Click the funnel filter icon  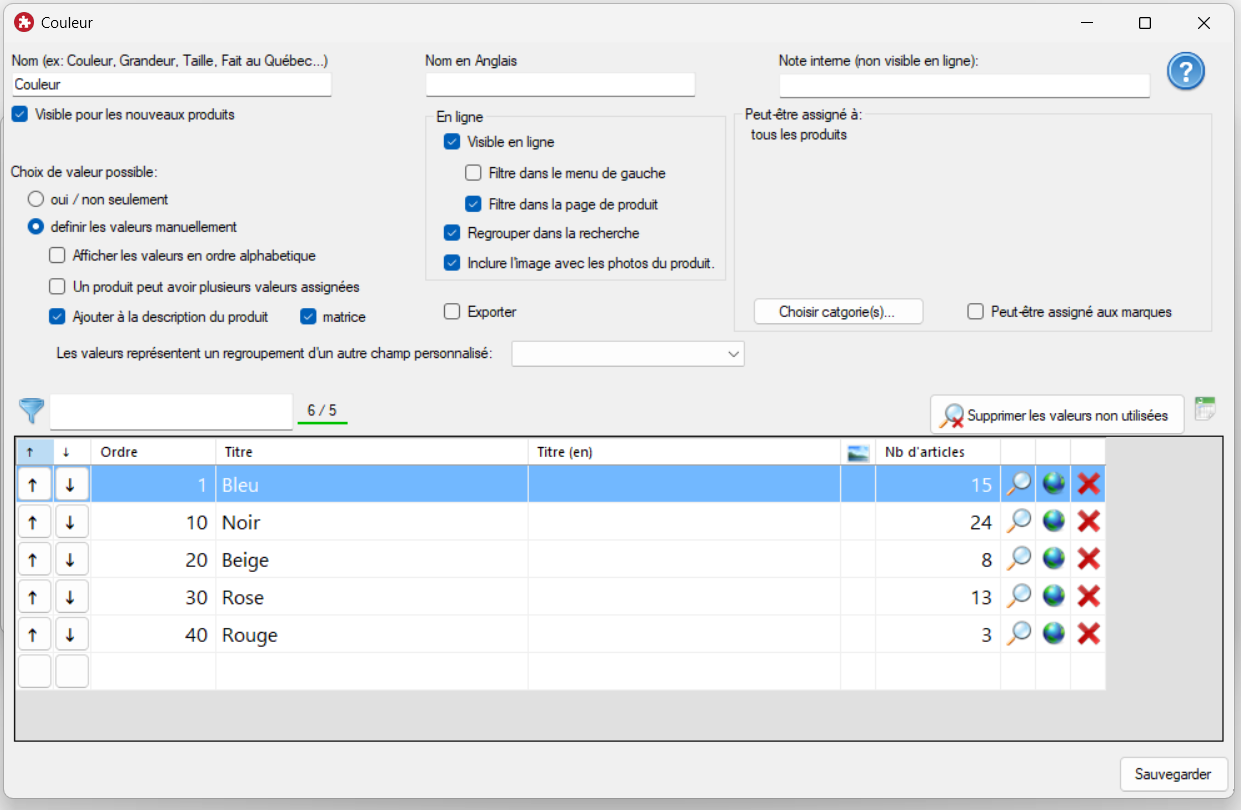tap(31, 411)
